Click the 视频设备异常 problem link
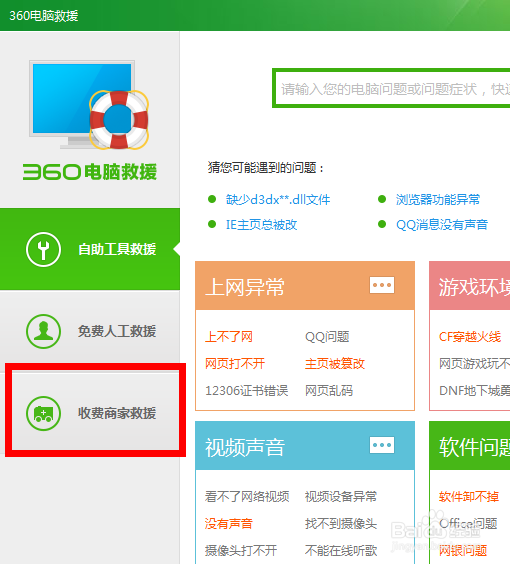The image size is (510, 564). coord(341,497)
